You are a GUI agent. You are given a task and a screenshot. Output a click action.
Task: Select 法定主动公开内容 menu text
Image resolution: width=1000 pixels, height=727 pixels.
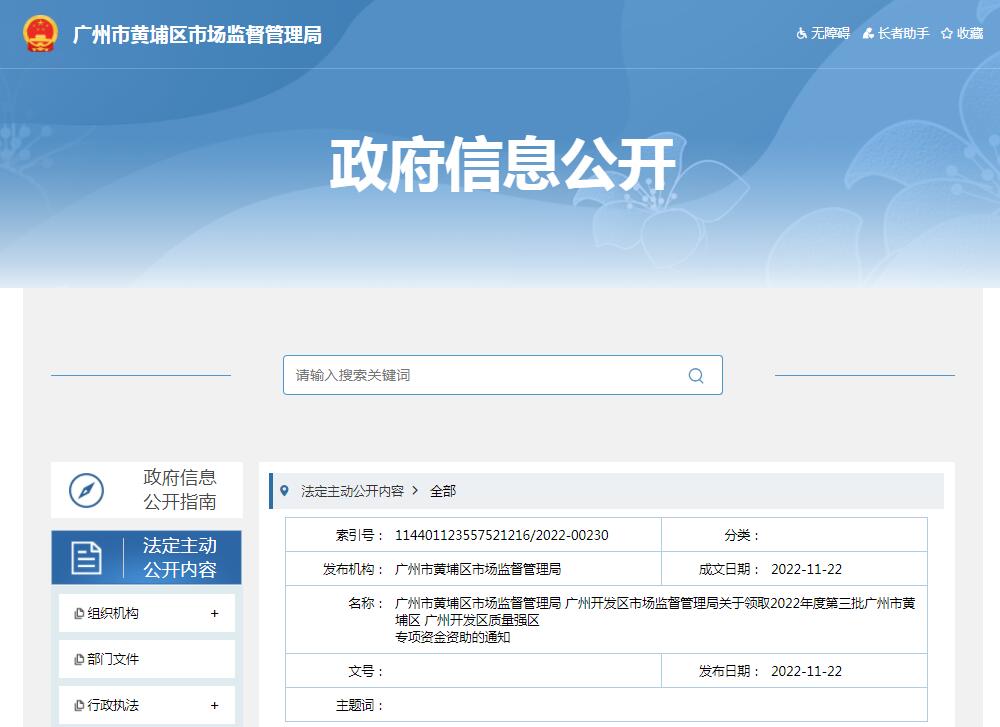pyautogui.click(x=180, y=558)
